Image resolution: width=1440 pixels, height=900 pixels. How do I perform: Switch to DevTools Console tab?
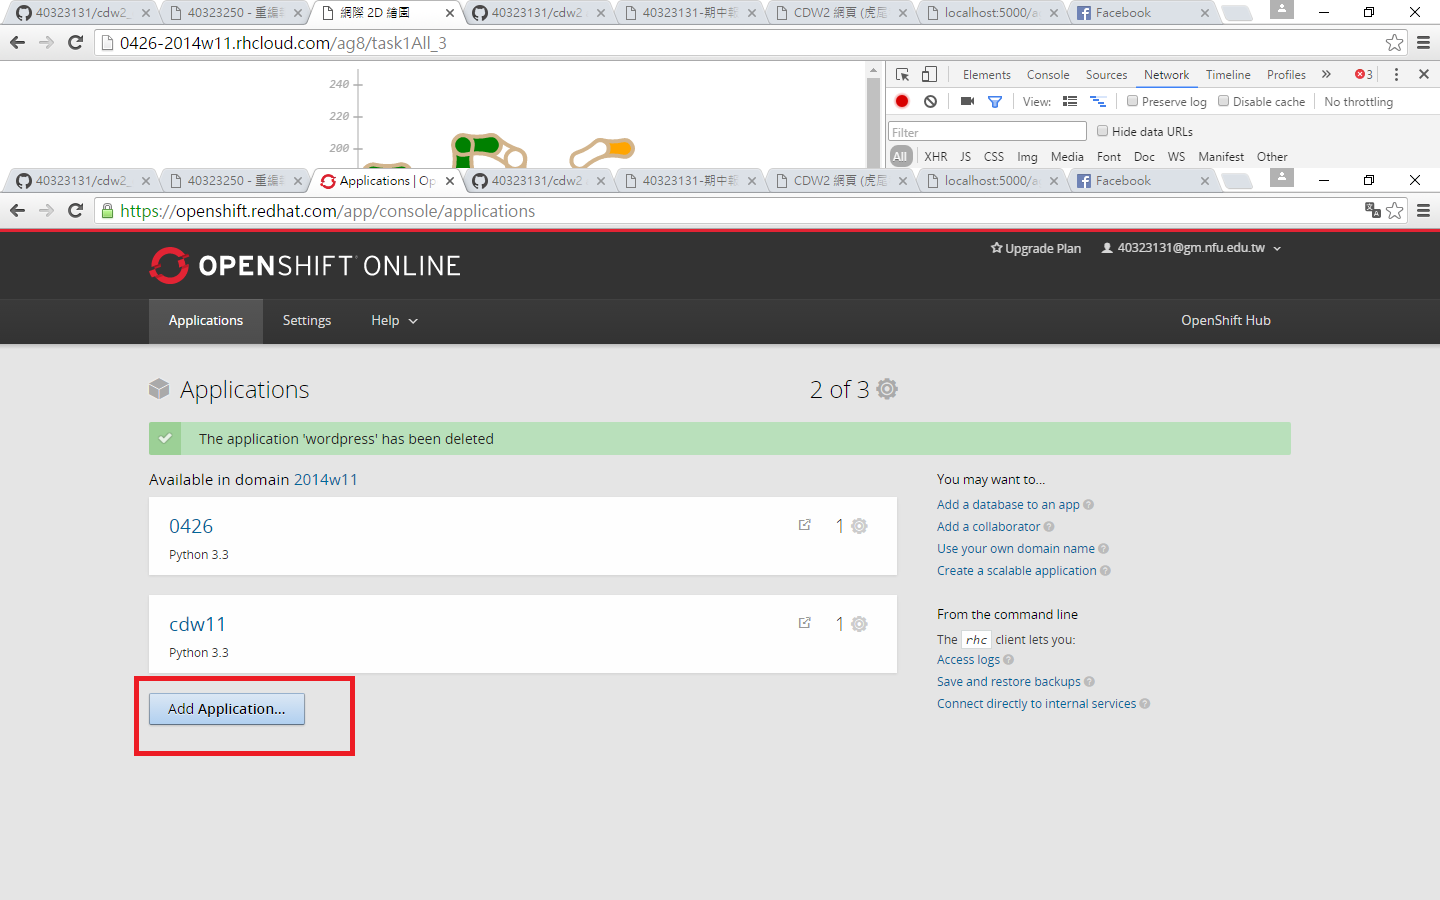(1048, 74)
